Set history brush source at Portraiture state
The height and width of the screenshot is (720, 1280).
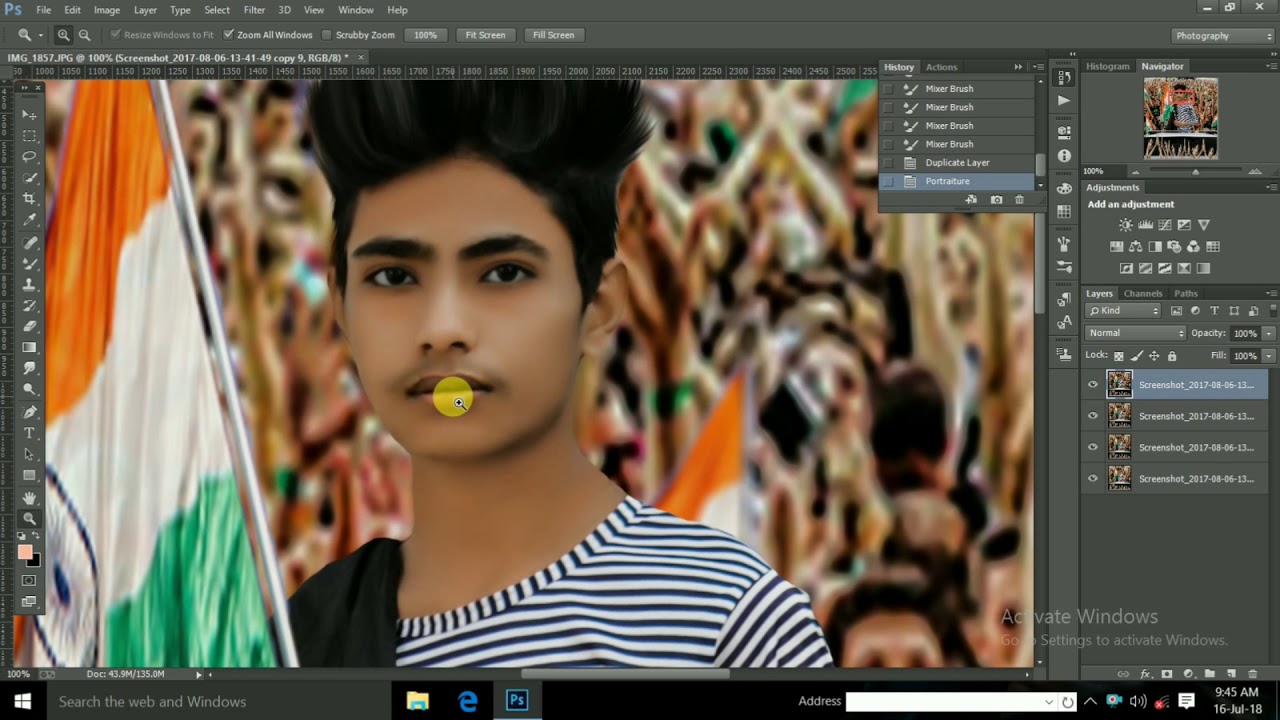tap(888, 181)
